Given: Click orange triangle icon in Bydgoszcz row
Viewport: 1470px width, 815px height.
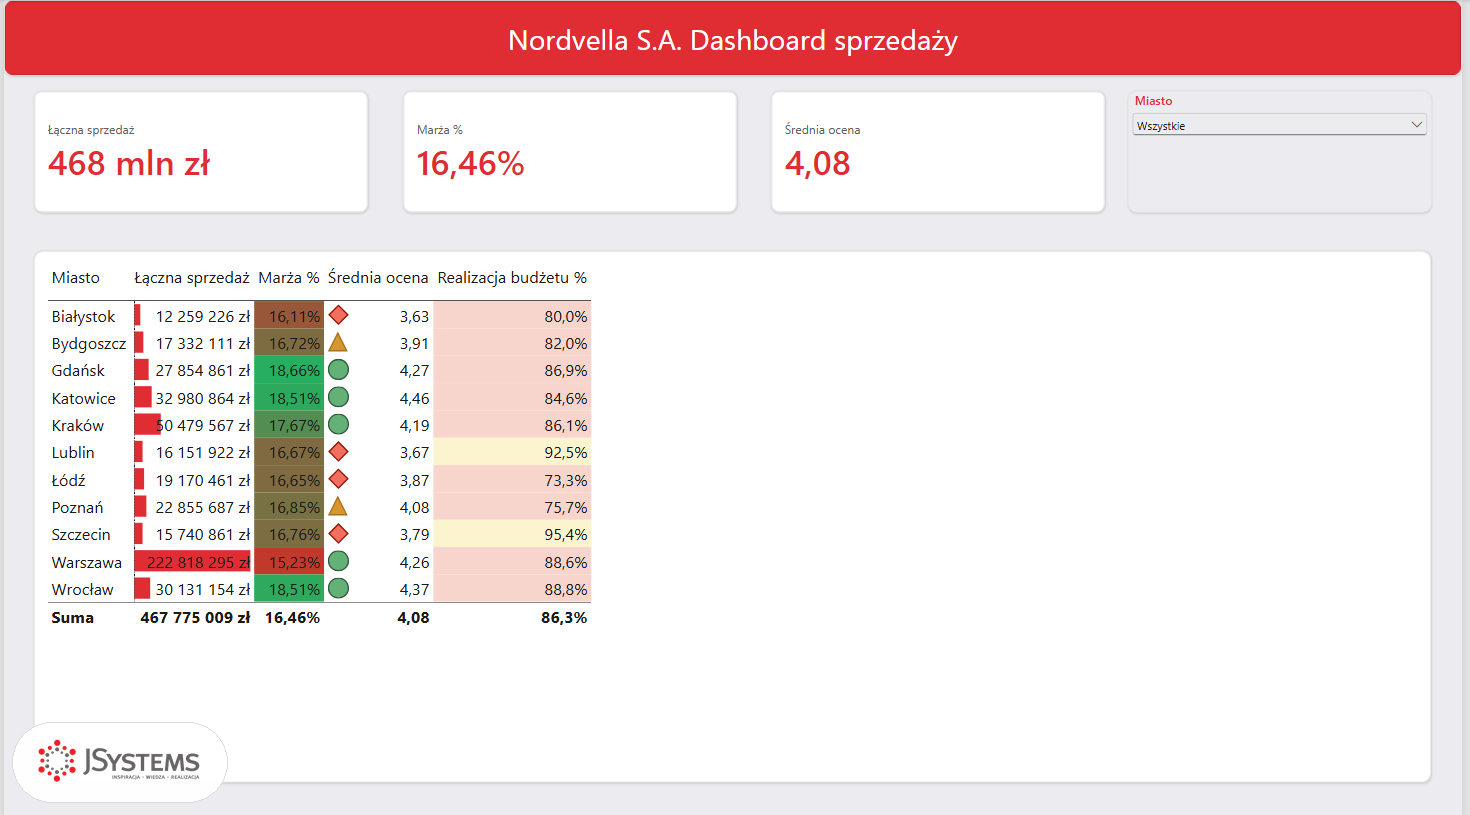Looking at the screenshot, I should pyautogui.click(x=339, y=343).
